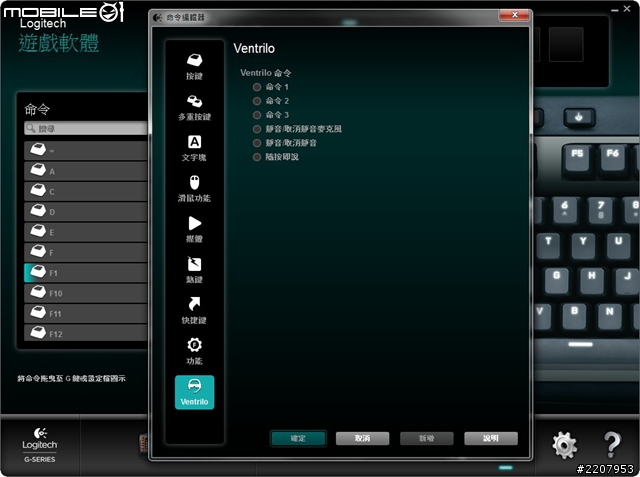Click the N key on keyboard image
The image size is (640, 477).
pos(609,316)
